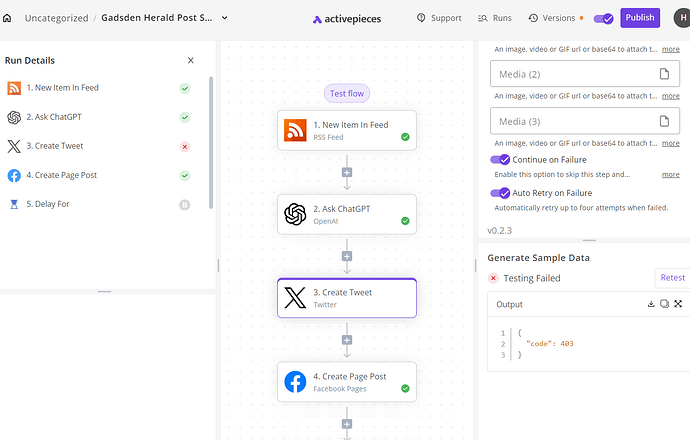This screenshot has height=440, width=690.
Task: Open Versions history
Action: tap(552, 18)
